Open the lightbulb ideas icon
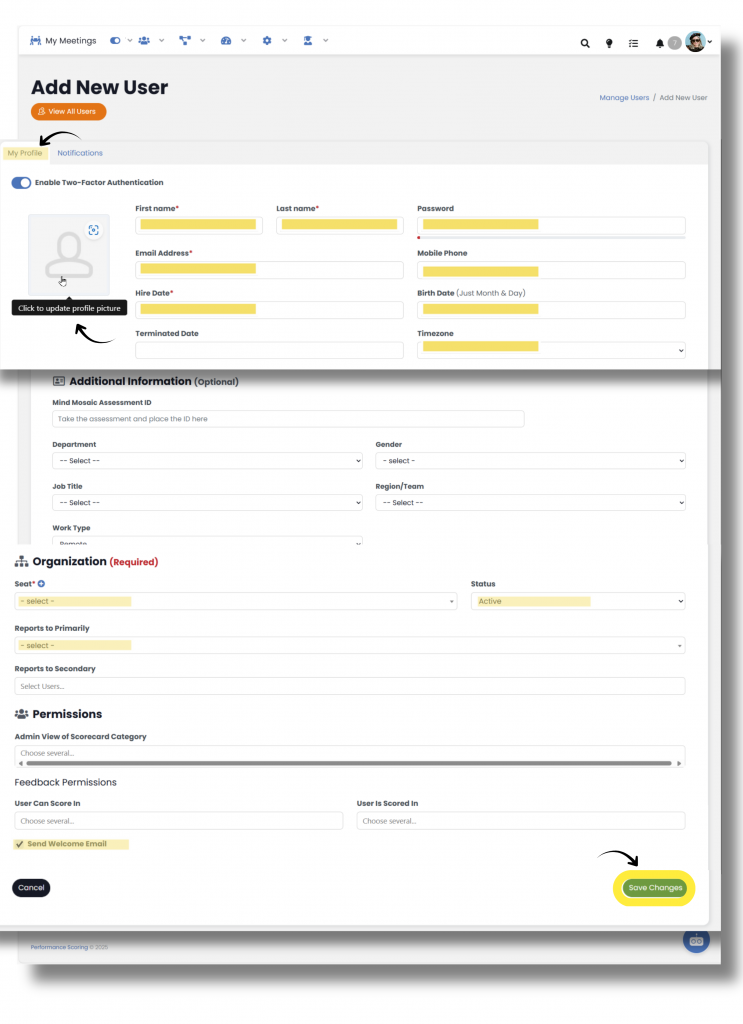 (x=609, y=43)
